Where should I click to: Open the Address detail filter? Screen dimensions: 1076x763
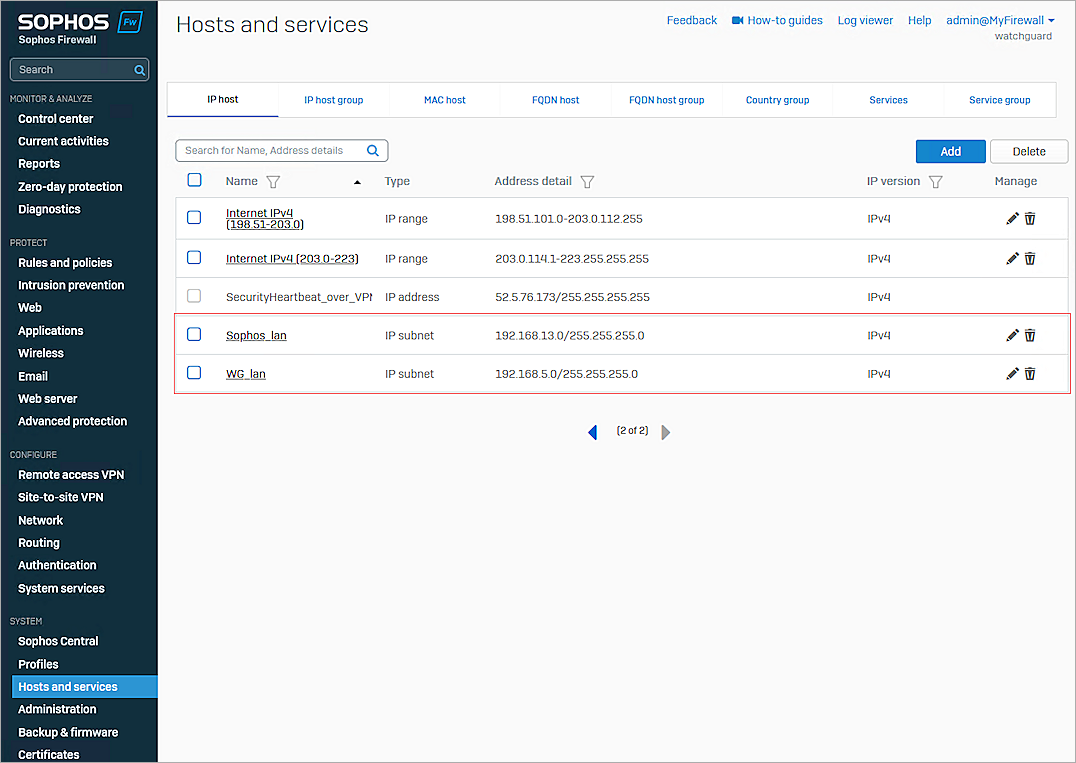587,181
